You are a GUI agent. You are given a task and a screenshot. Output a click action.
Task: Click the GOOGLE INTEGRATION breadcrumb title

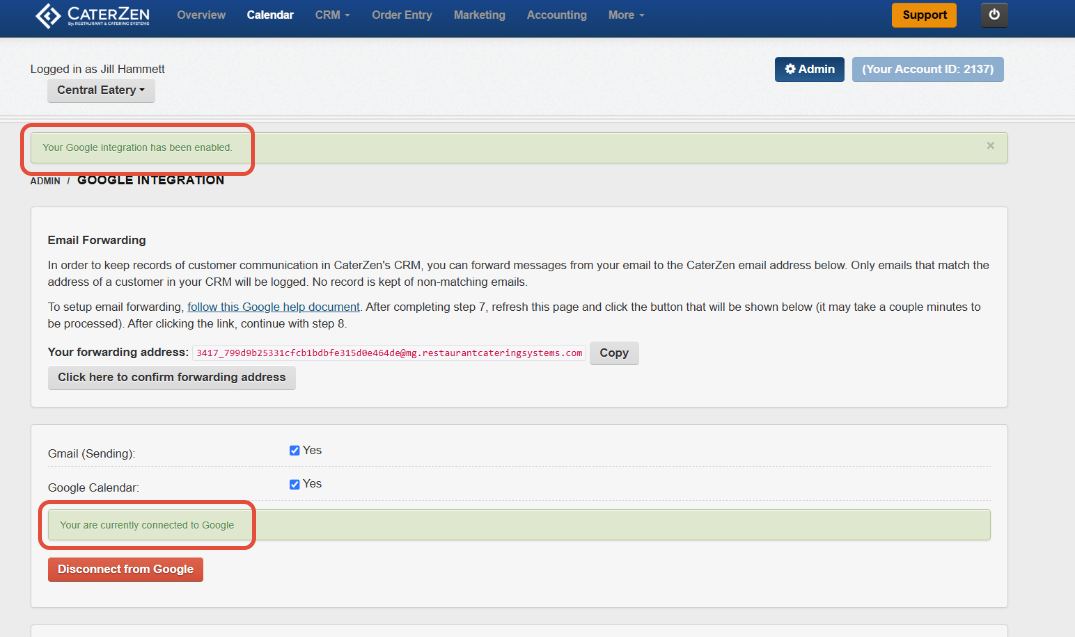click(151, 180)
